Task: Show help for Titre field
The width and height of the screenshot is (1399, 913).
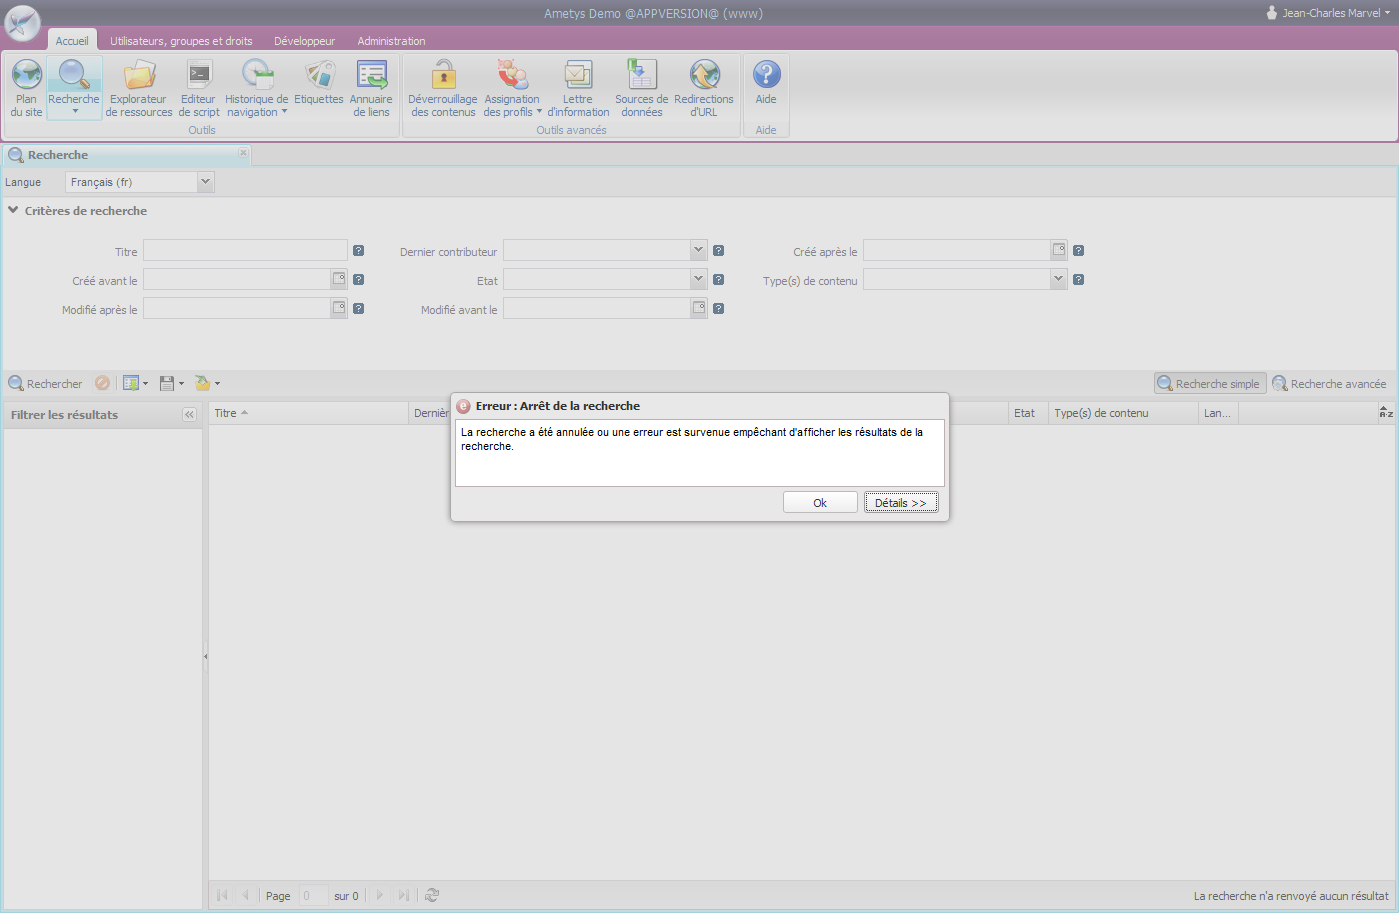Action: tap(358, 251)
